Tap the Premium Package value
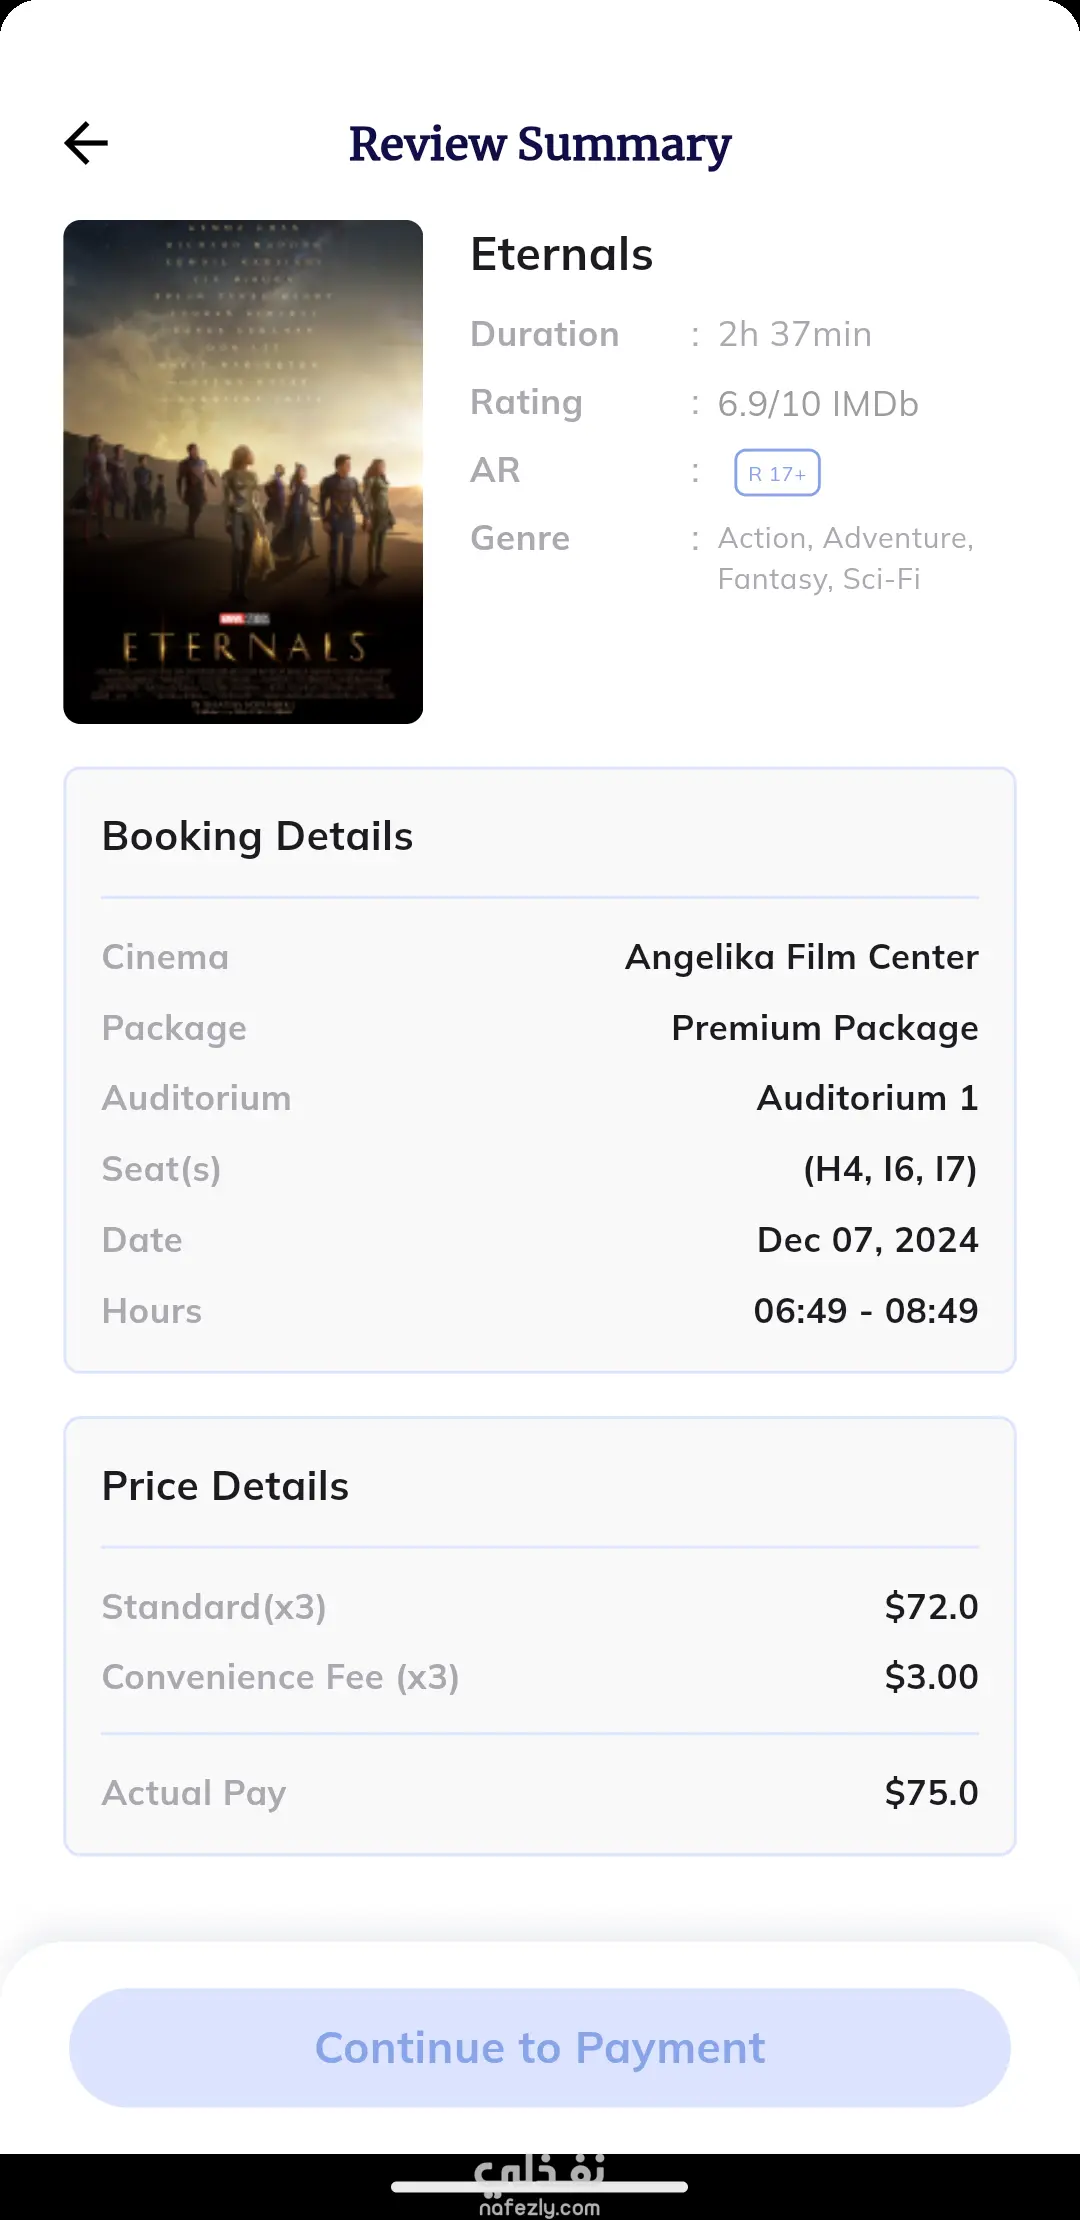Screen dimensions: 1080x2220 pos(824,1028)
